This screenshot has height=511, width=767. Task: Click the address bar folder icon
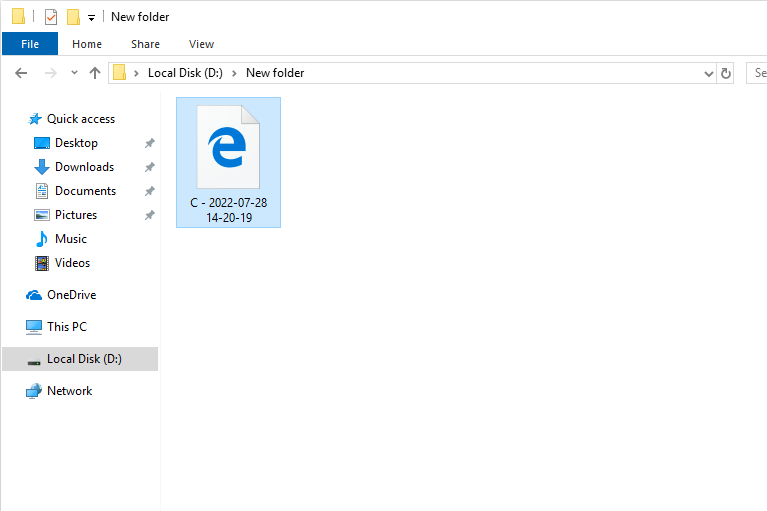coord(119,73)
